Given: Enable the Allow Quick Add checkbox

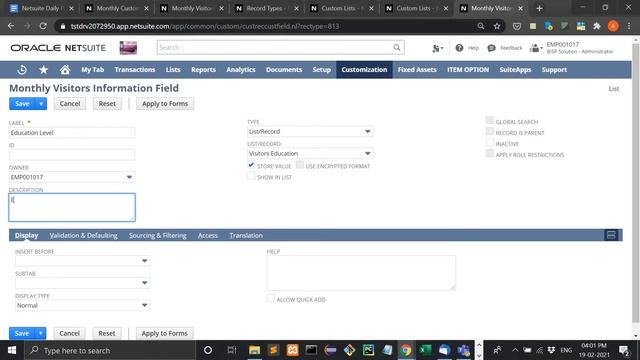Looking at the screenshot, I should click(x=271, y=298).
